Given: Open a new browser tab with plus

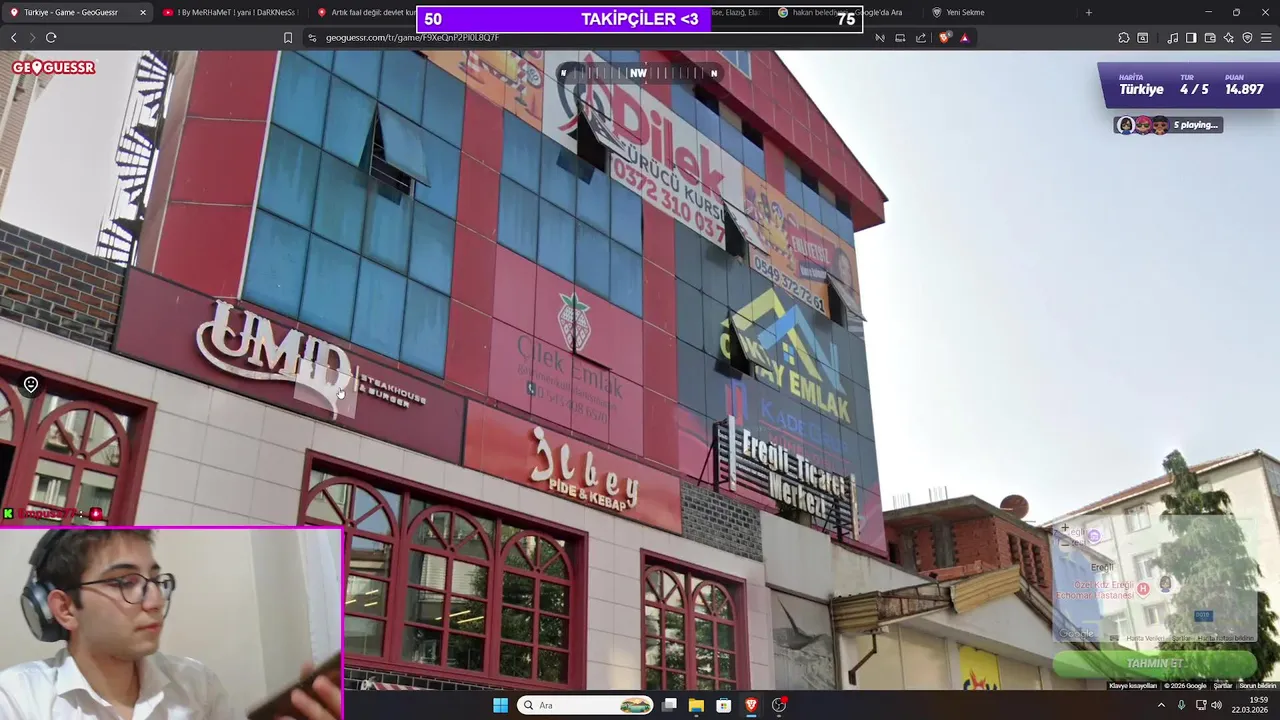Looking at the screenshot, I should point(1089,12).
